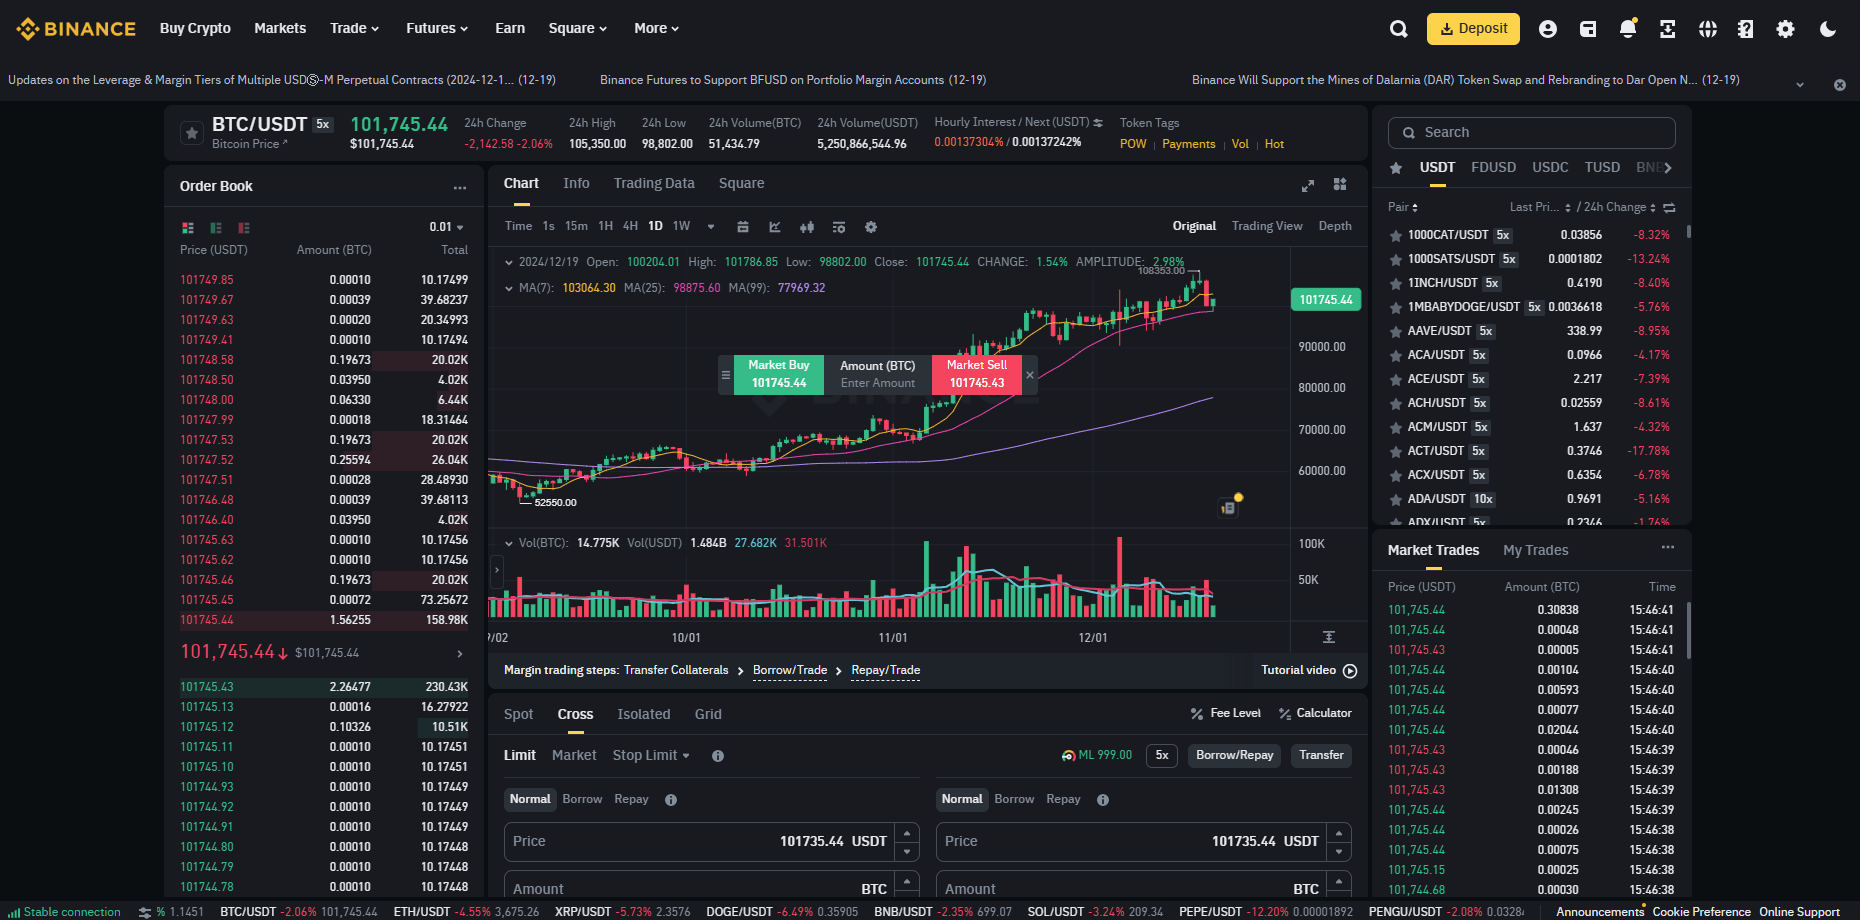Open the chart settings gear

click(x=871, y=227)
